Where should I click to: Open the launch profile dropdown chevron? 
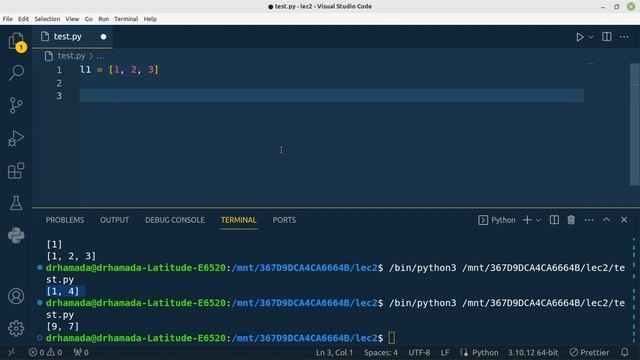click(x=538, y=220)
